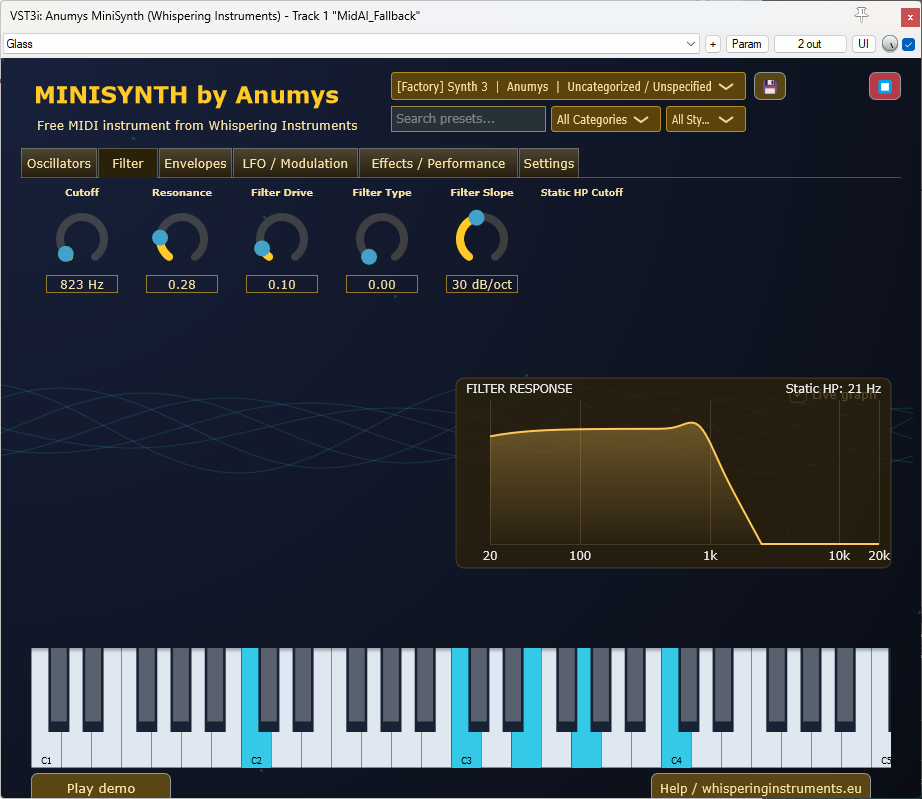Viewport: 922px width, 799px height.
Task: Open the All Styles filter dropdown
Action: click(706, 119)
